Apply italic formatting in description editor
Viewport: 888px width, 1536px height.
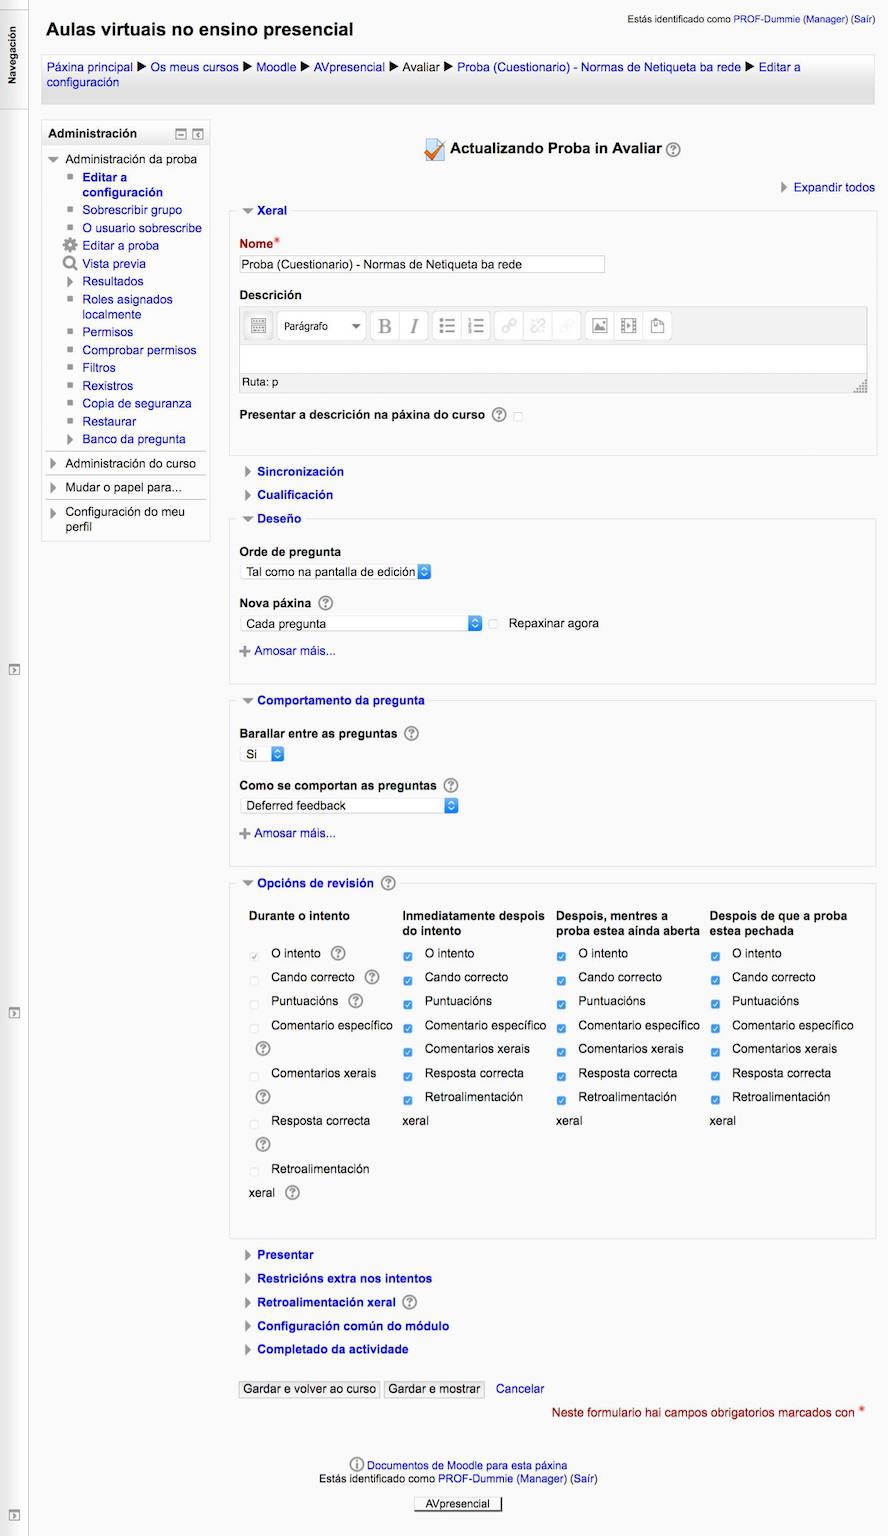(413, 326)
